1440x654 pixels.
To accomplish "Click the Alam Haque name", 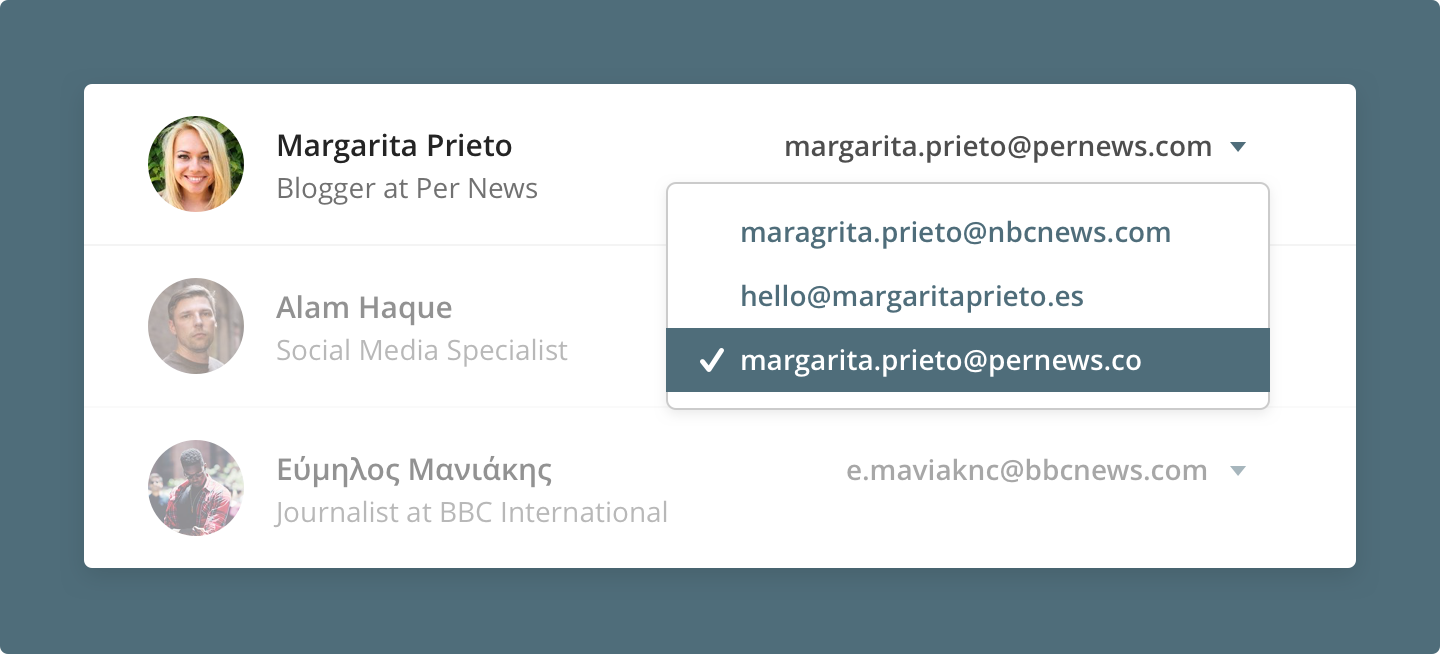I will tap(364, 308).
